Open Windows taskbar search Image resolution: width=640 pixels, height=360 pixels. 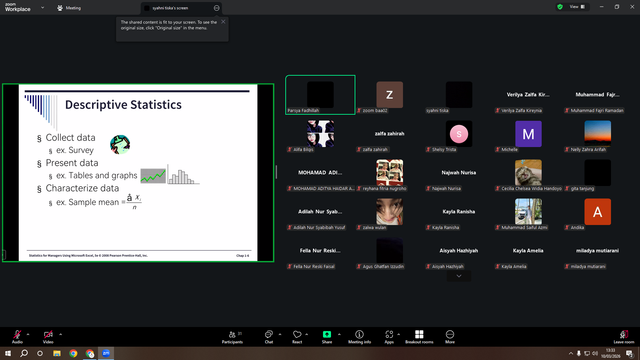coord(24,353)
